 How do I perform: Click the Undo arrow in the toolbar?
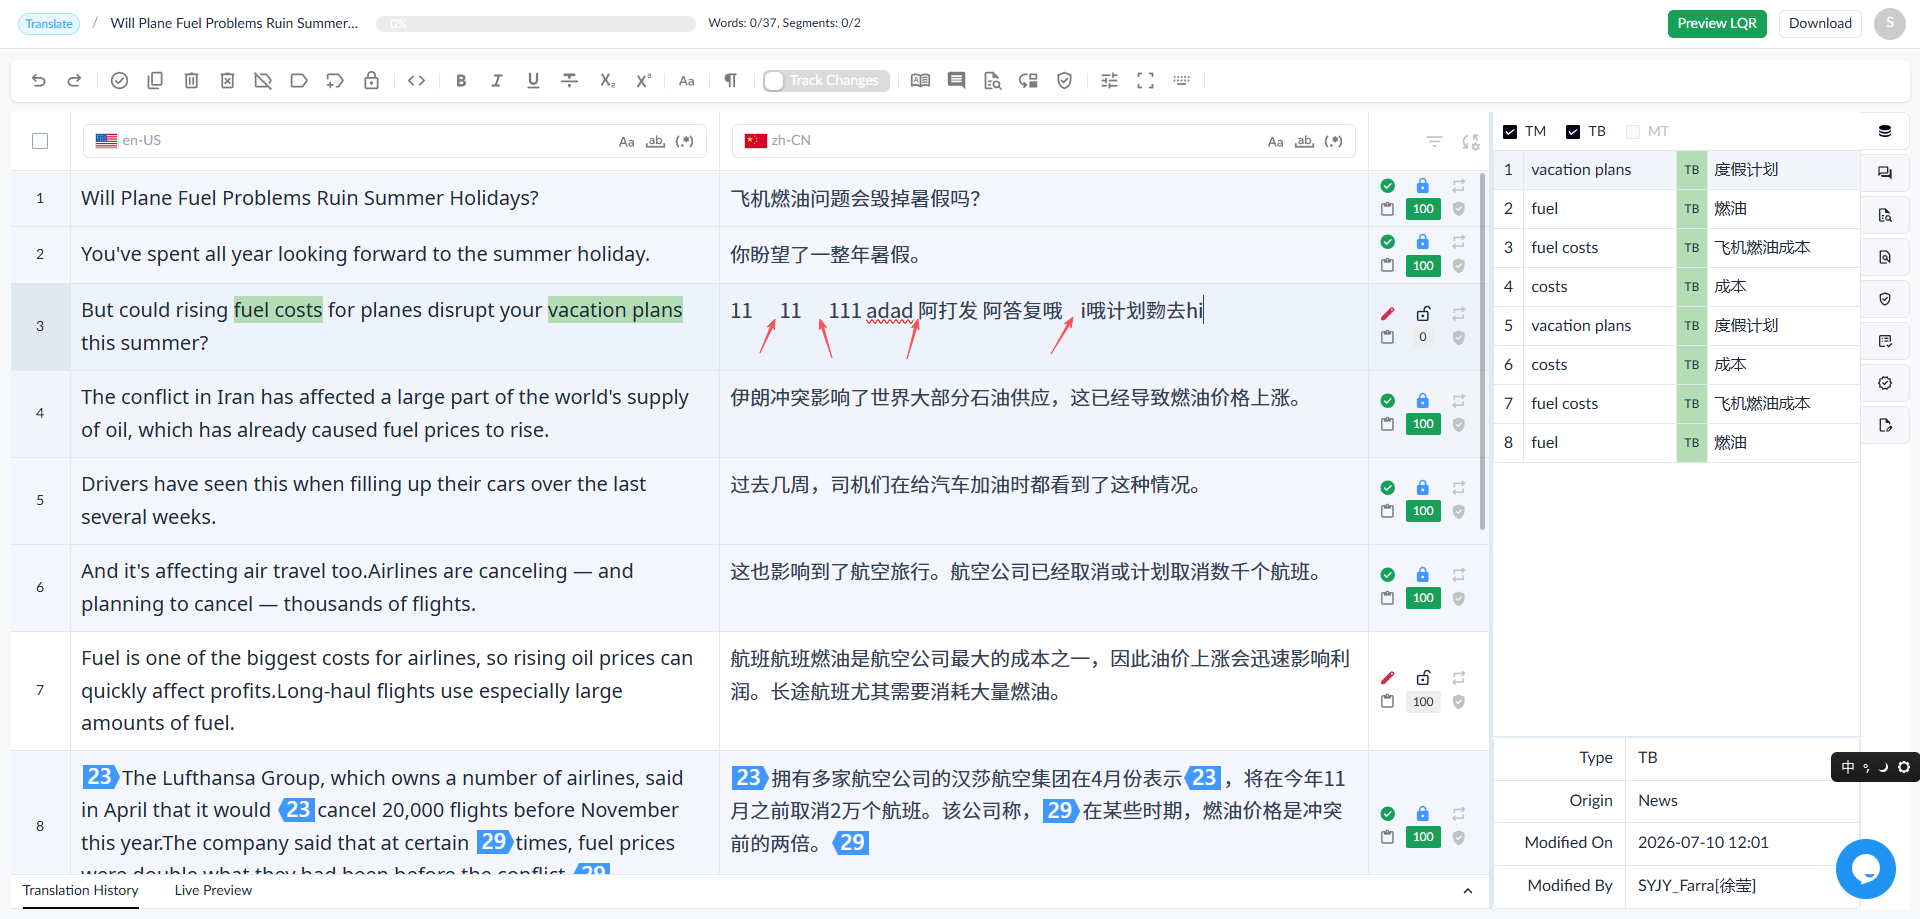tap(39, 81)
